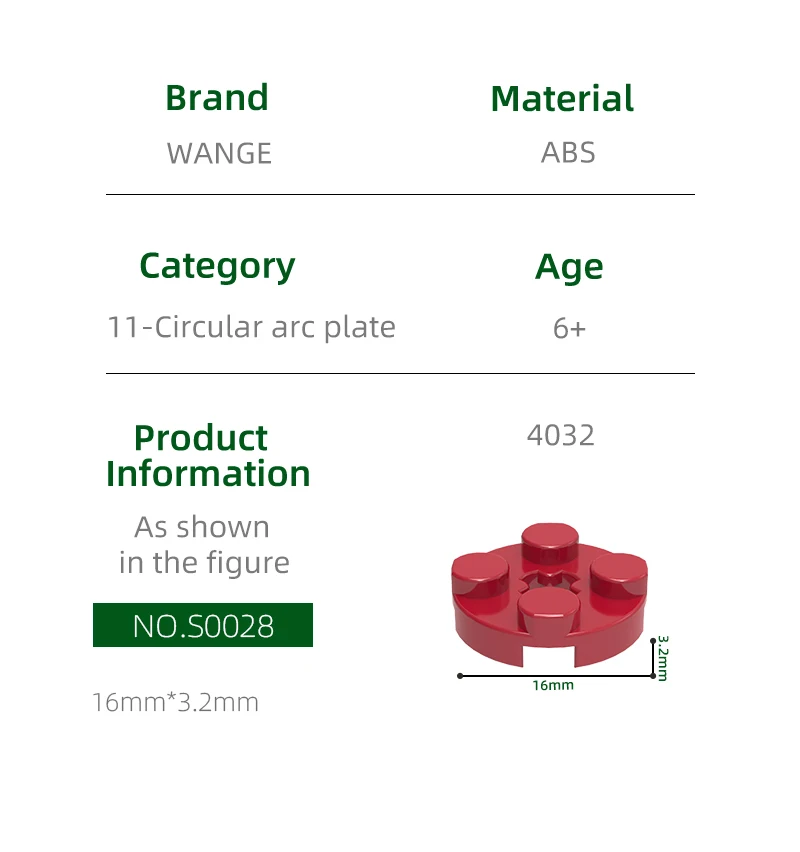Click the Age heading
This screenshot has width=800, height=852.
(x=569, y=267)
